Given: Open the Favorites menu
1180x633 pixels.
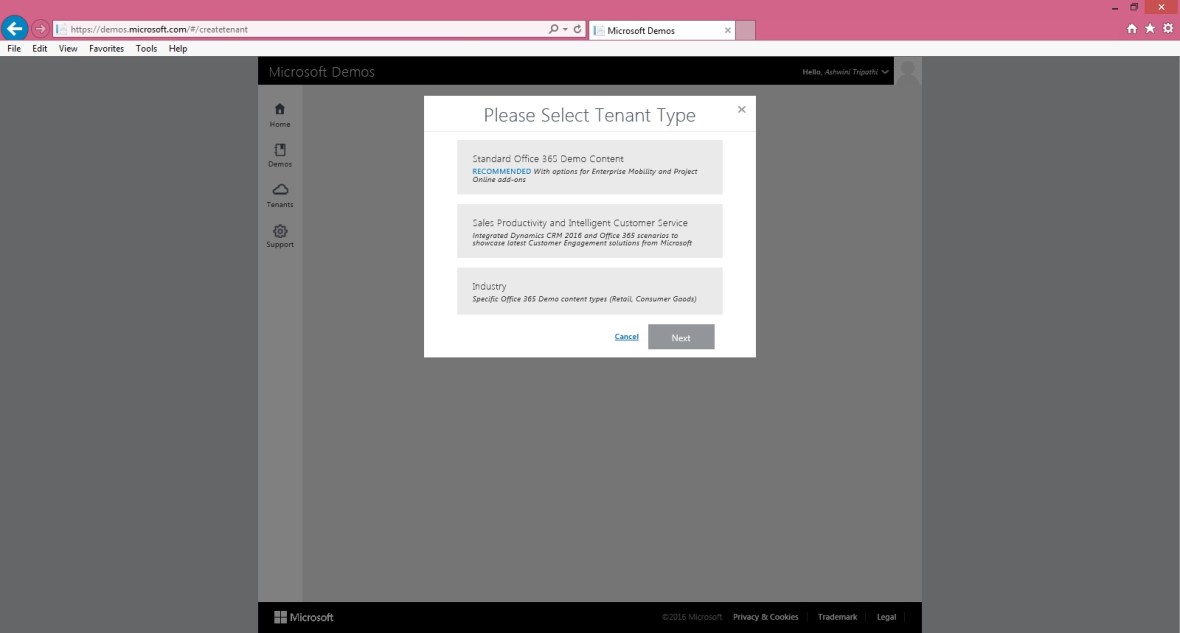Looking at the screenshot, I should pos(106,48).
